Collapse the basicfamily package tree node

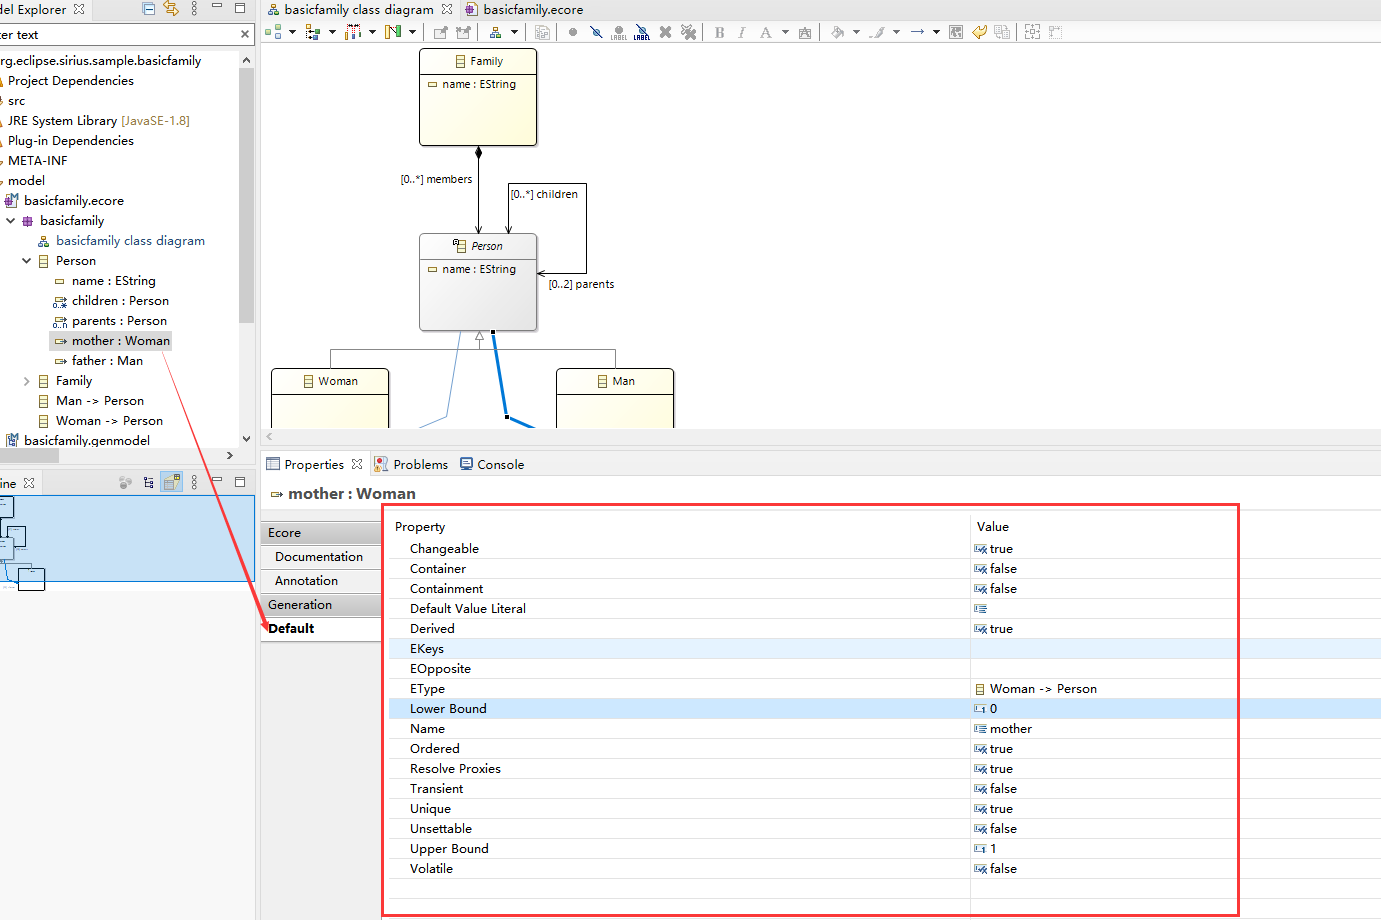click(11, 221)
